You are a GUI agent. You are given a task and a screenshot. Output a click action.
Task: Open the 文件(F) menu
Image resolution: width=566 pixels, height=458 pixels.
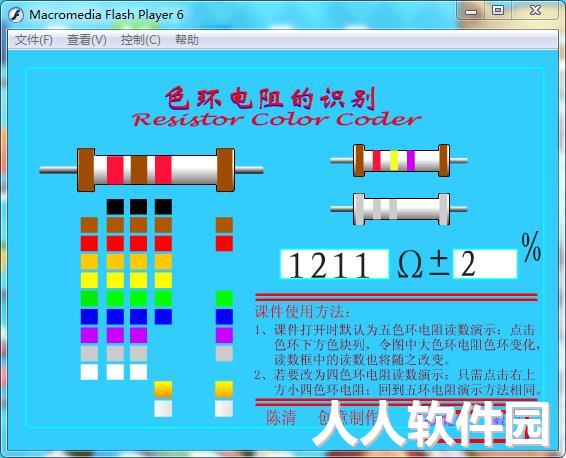34,40
